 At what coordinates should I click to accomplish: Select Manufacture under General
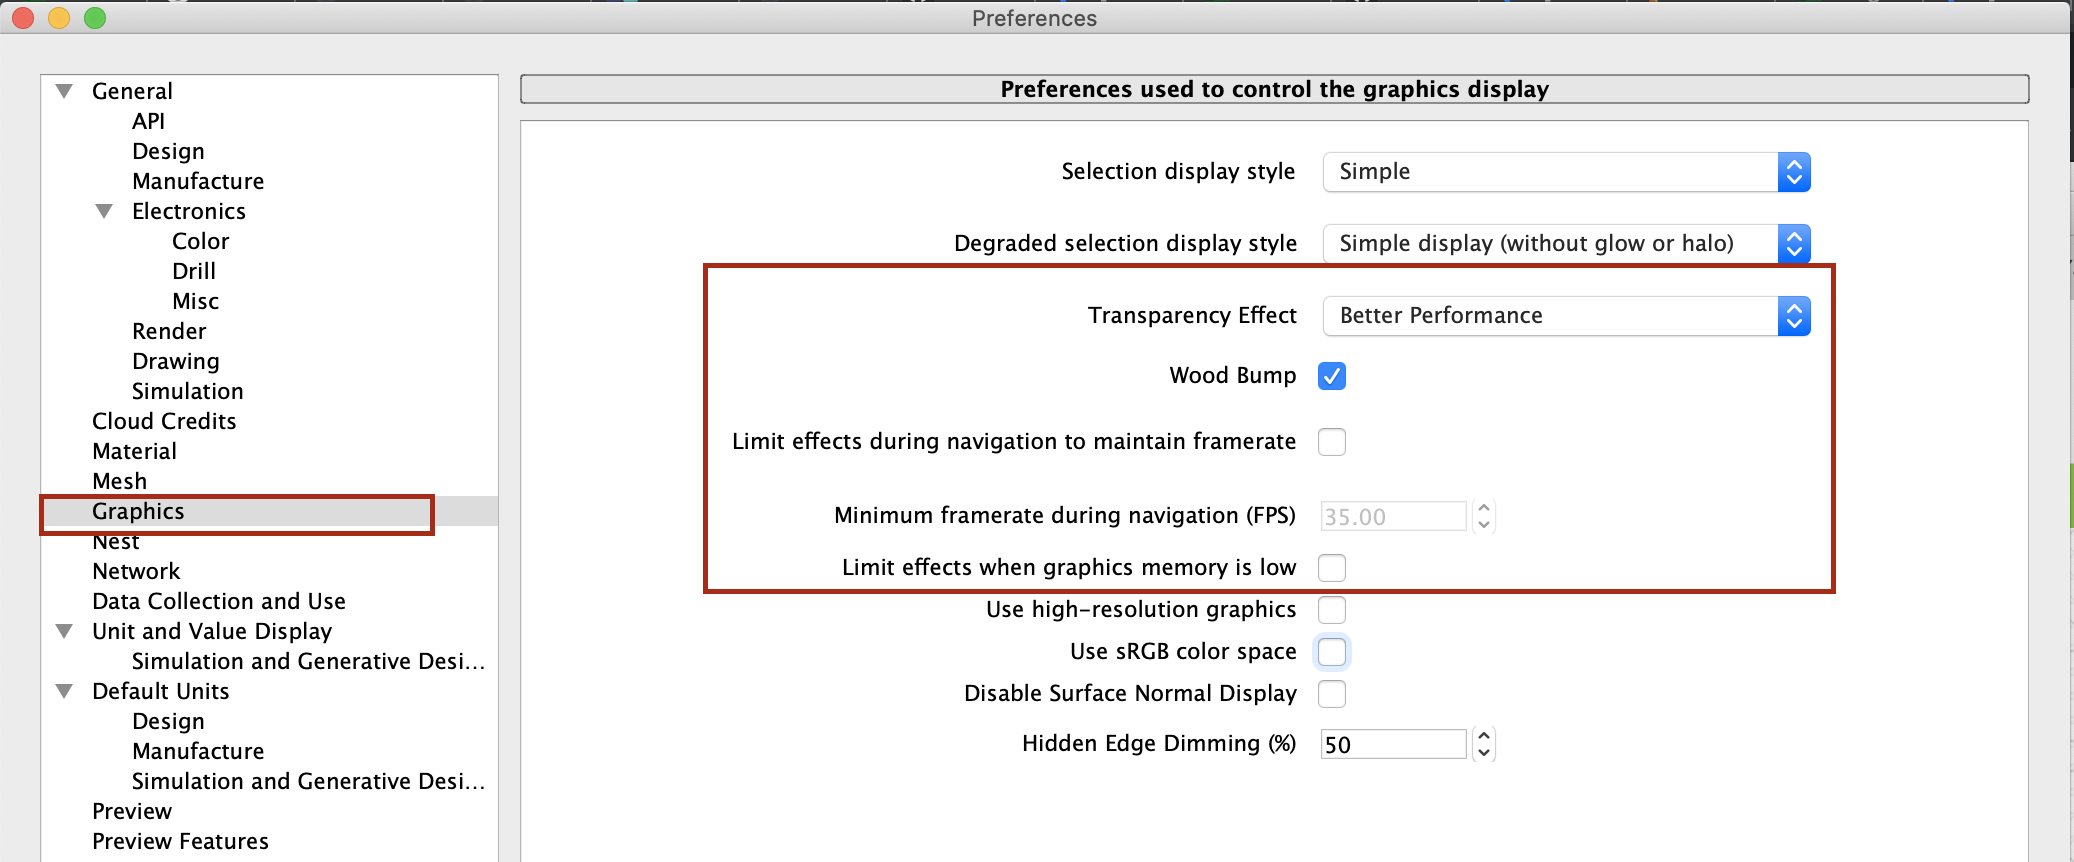[198, 181]
